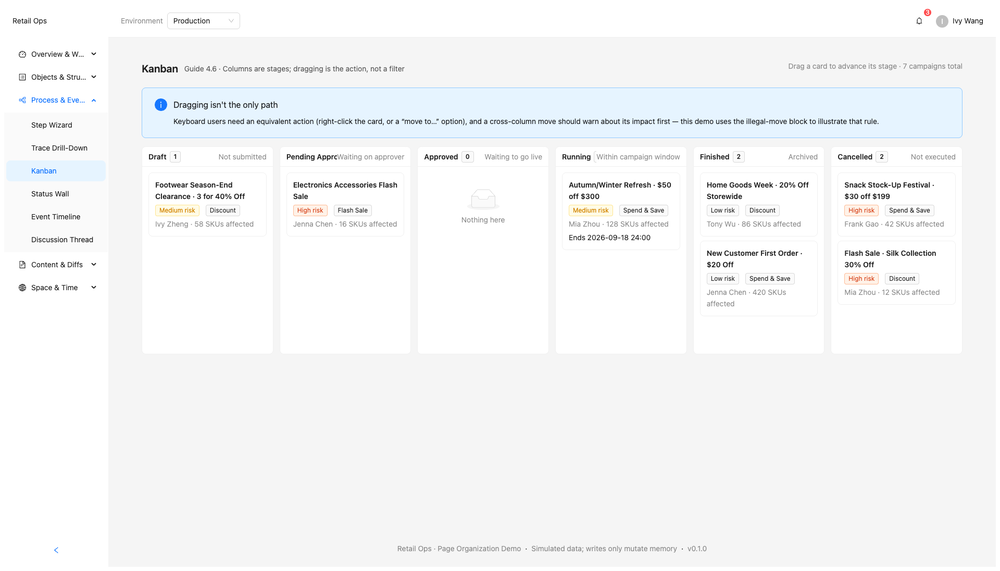Click the Running column header

point(621,157)
